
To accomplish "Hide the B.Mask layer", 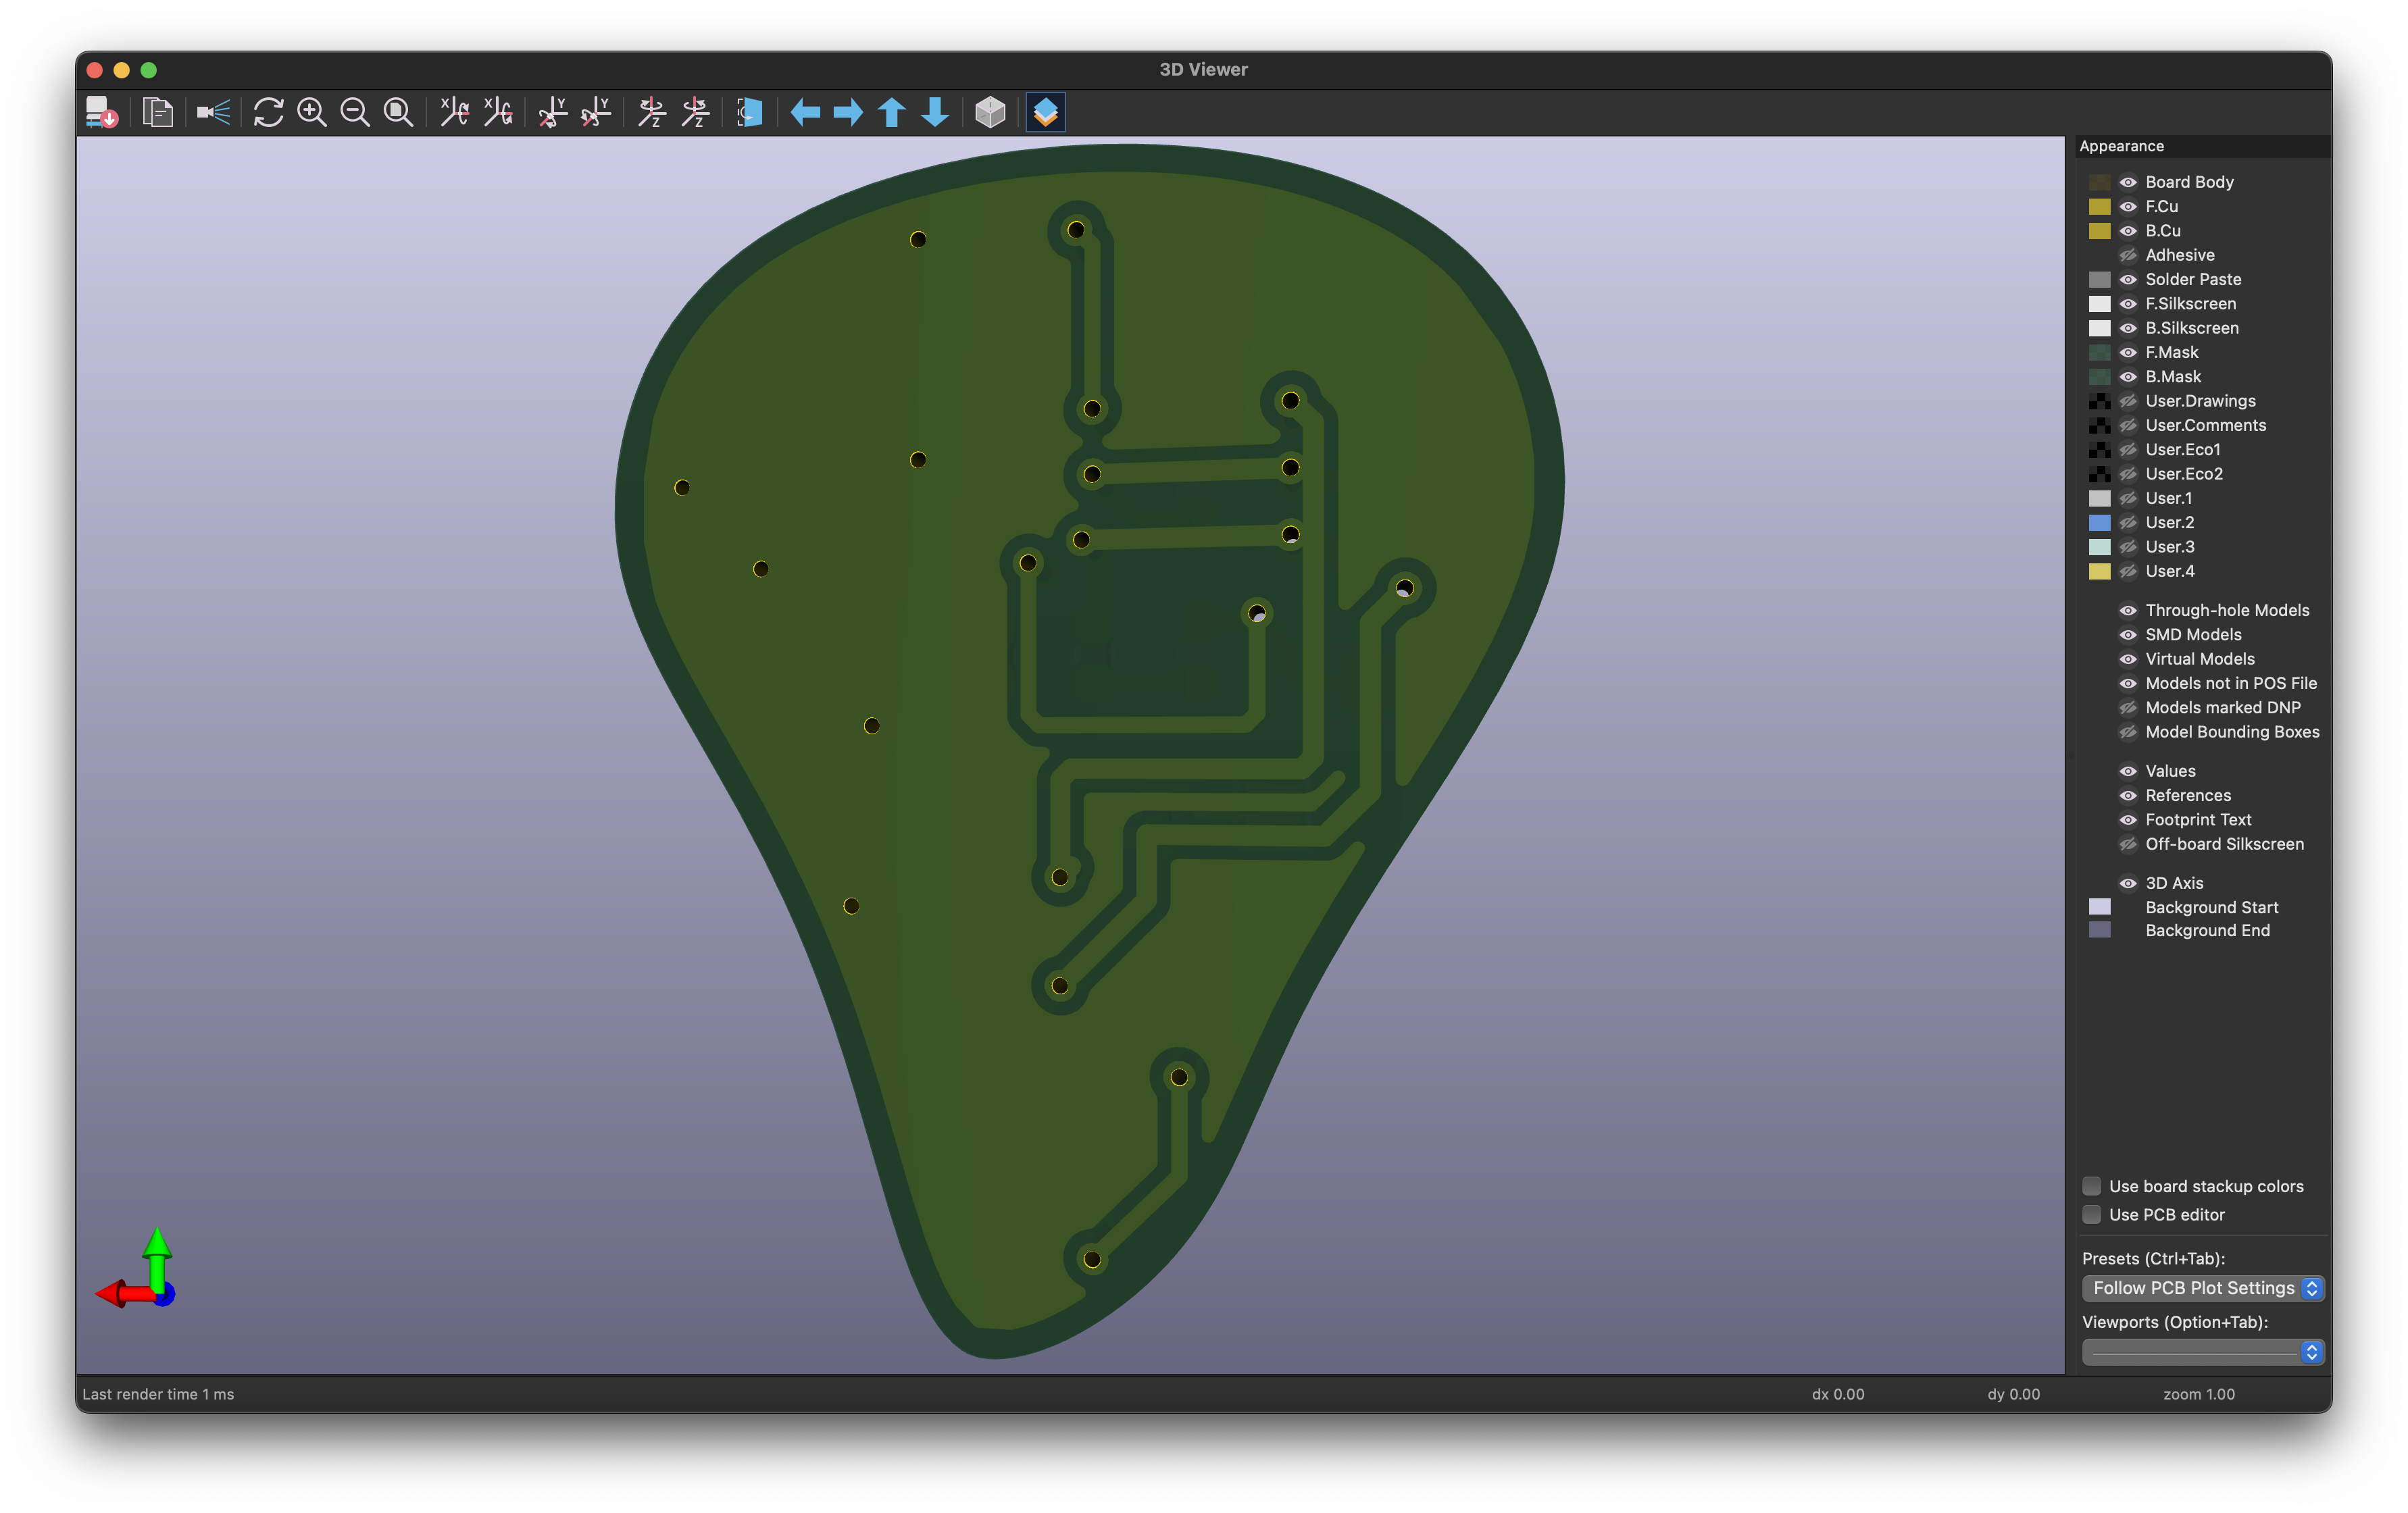I will point(2128,376).
